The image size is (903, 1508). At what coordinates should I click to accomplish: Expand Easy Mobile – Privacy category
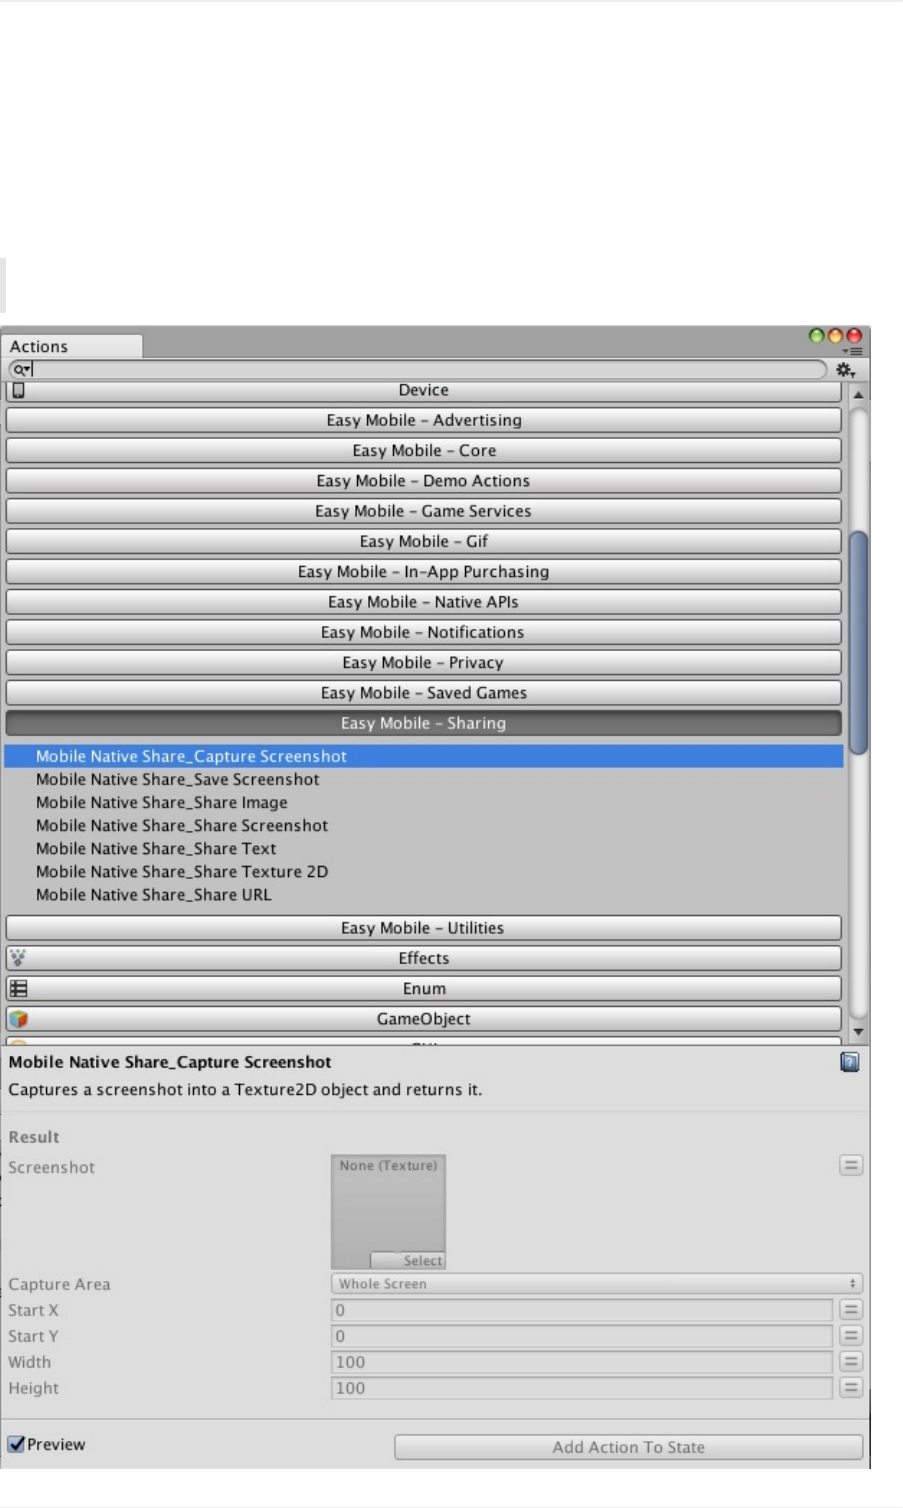coord(424,662)
